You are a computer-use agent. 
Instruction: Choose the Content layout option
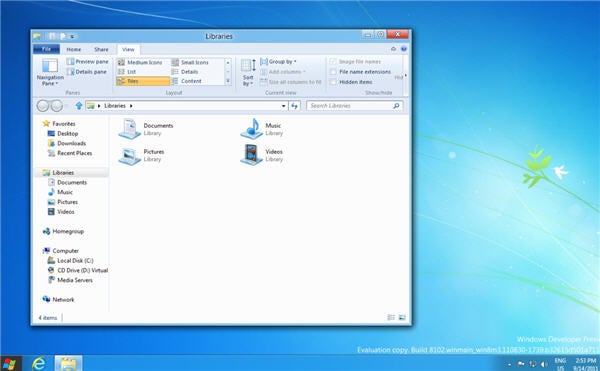pyautogui.click(x=186, y=81)
